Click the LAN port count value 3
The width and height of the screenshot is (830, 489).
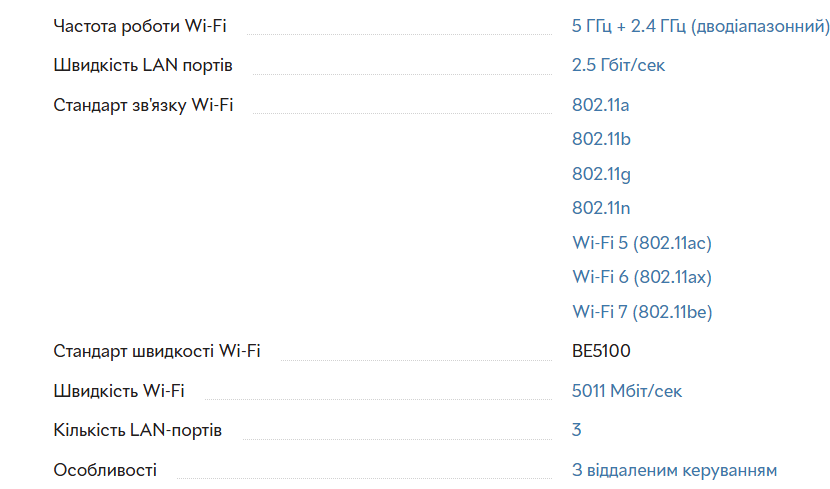click(577, 430)
